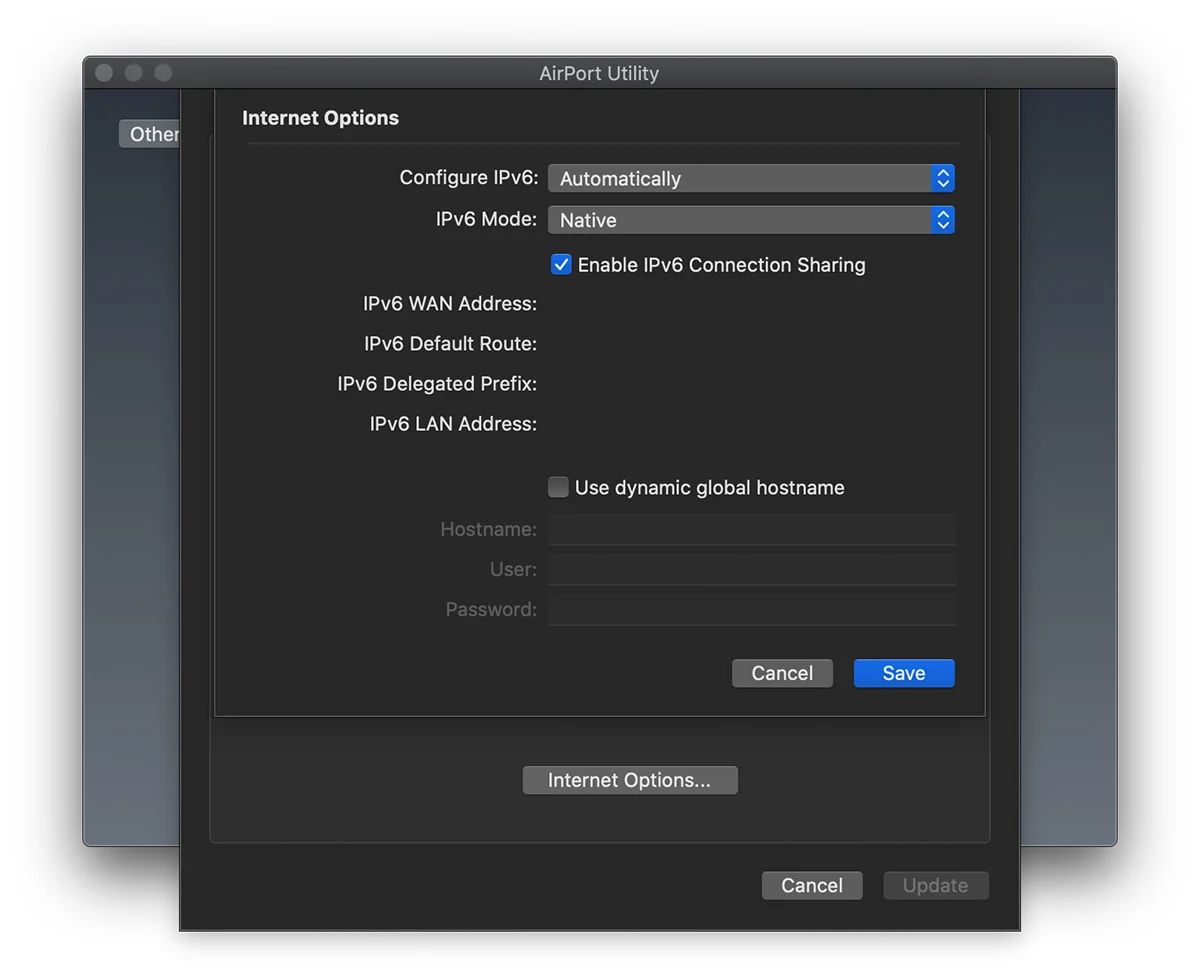Click Cancel next to the Save button

coord(782,673)
